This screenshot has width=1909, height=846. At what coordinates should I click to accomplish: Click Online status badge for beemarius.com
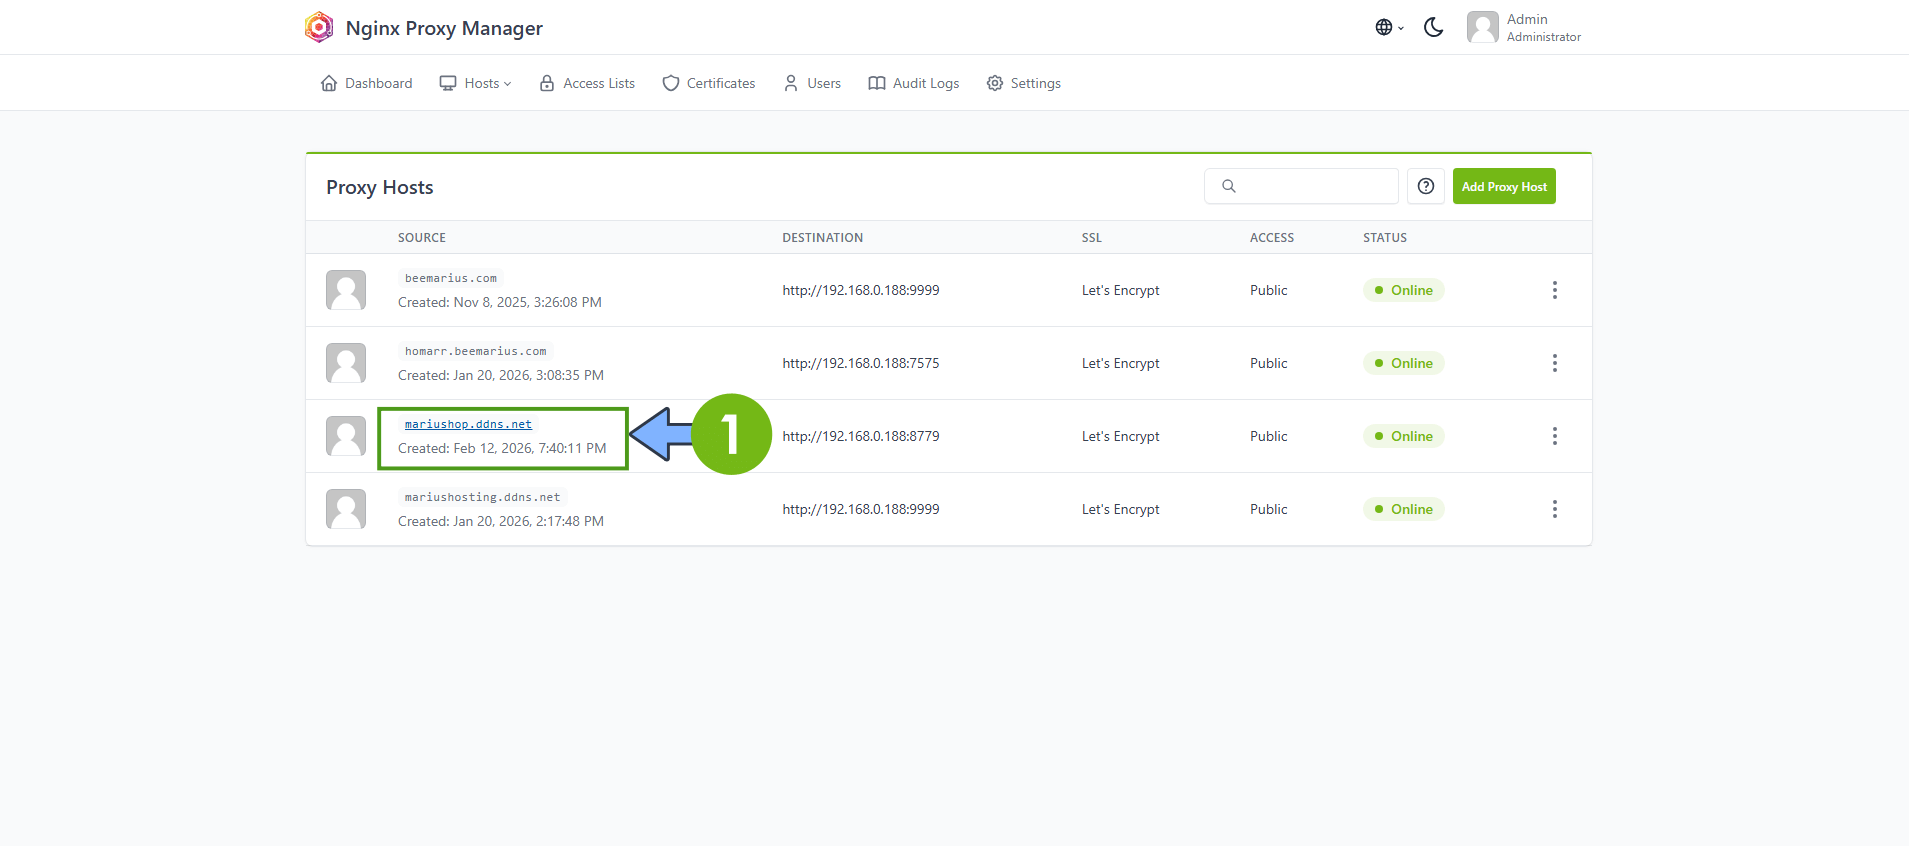point(1403,290)
